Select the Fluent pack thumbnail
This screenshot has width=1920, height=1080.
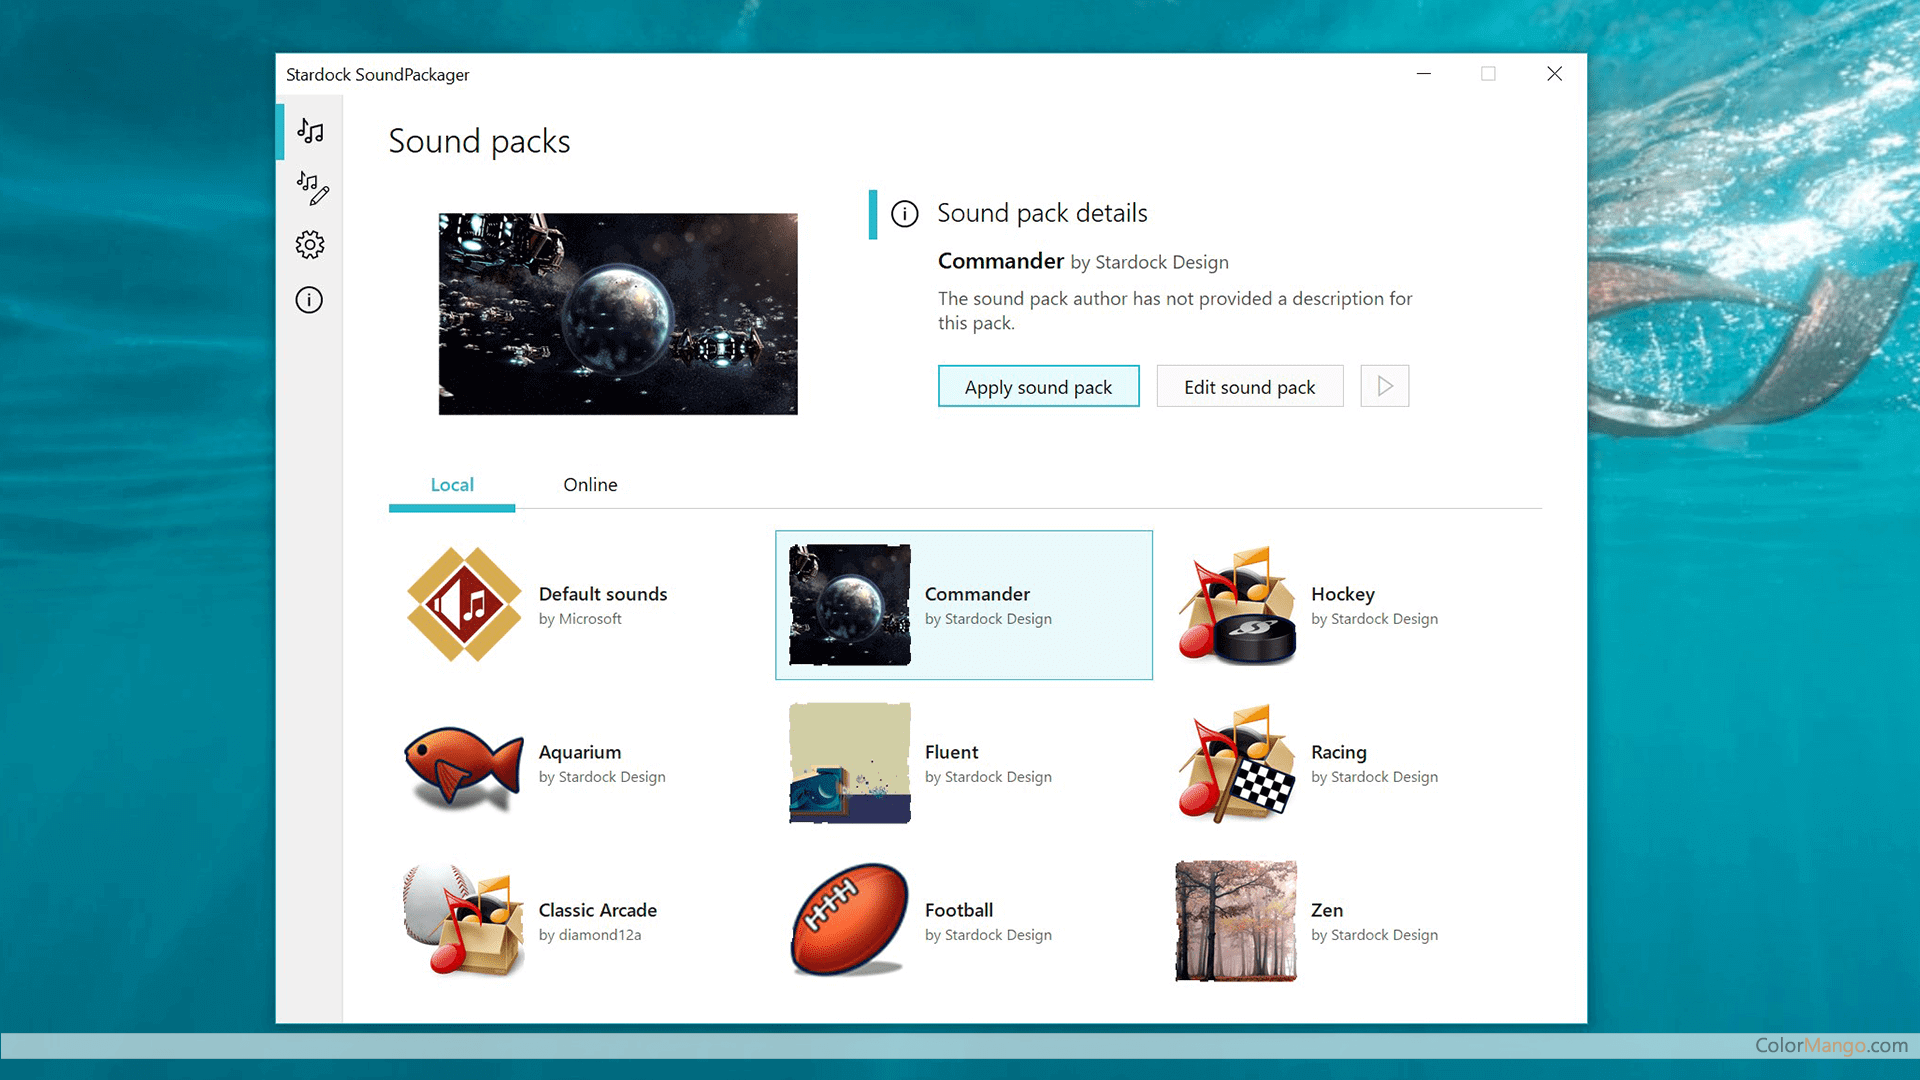coord(850,763)
